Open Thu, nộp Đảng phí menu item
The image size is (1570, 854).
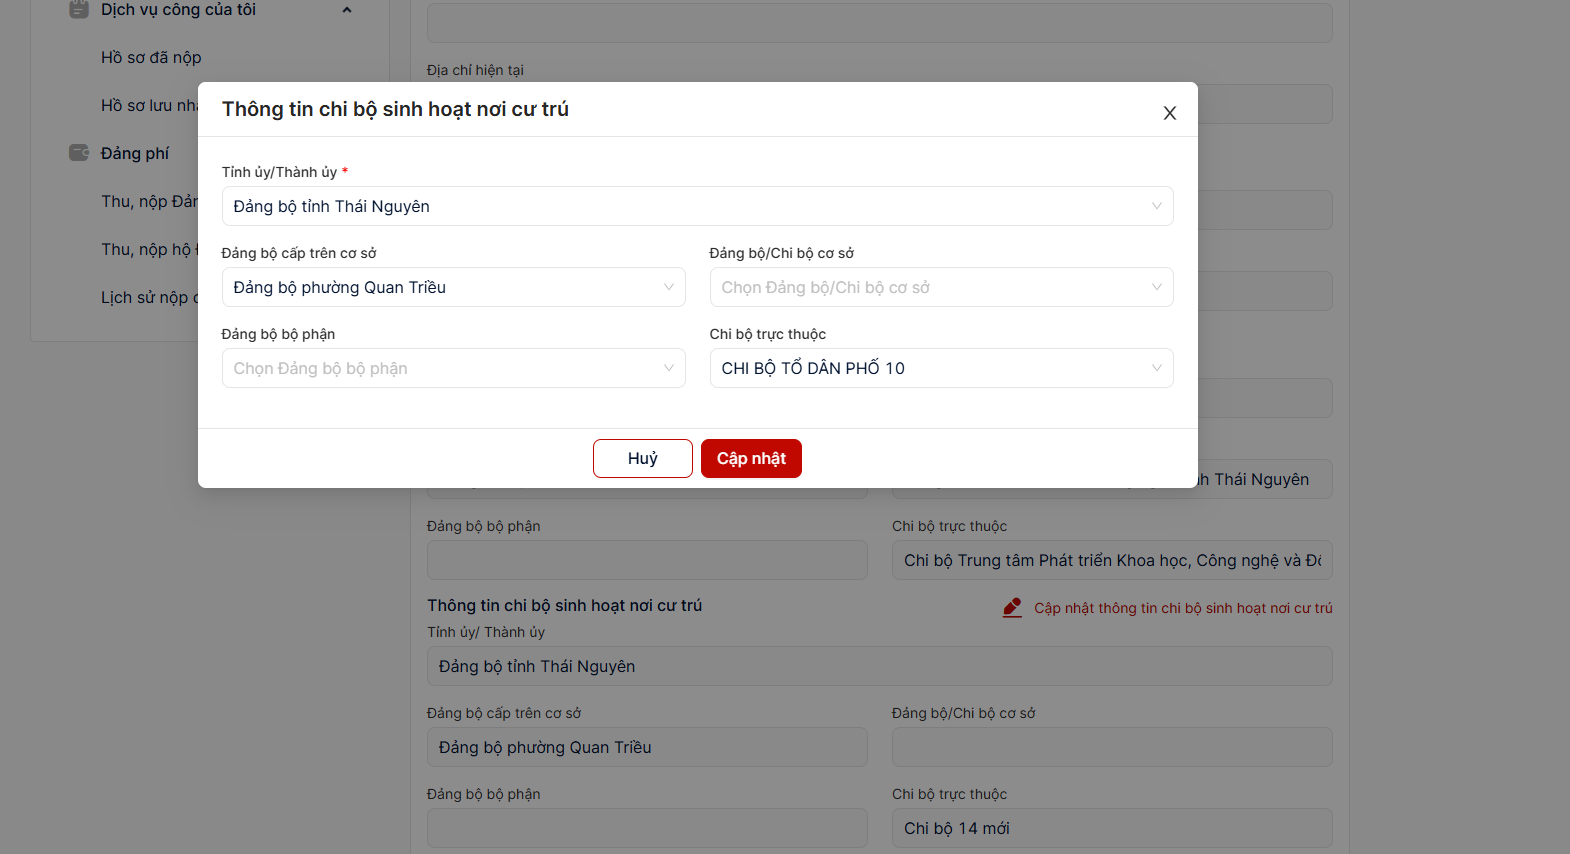(149, 201)
